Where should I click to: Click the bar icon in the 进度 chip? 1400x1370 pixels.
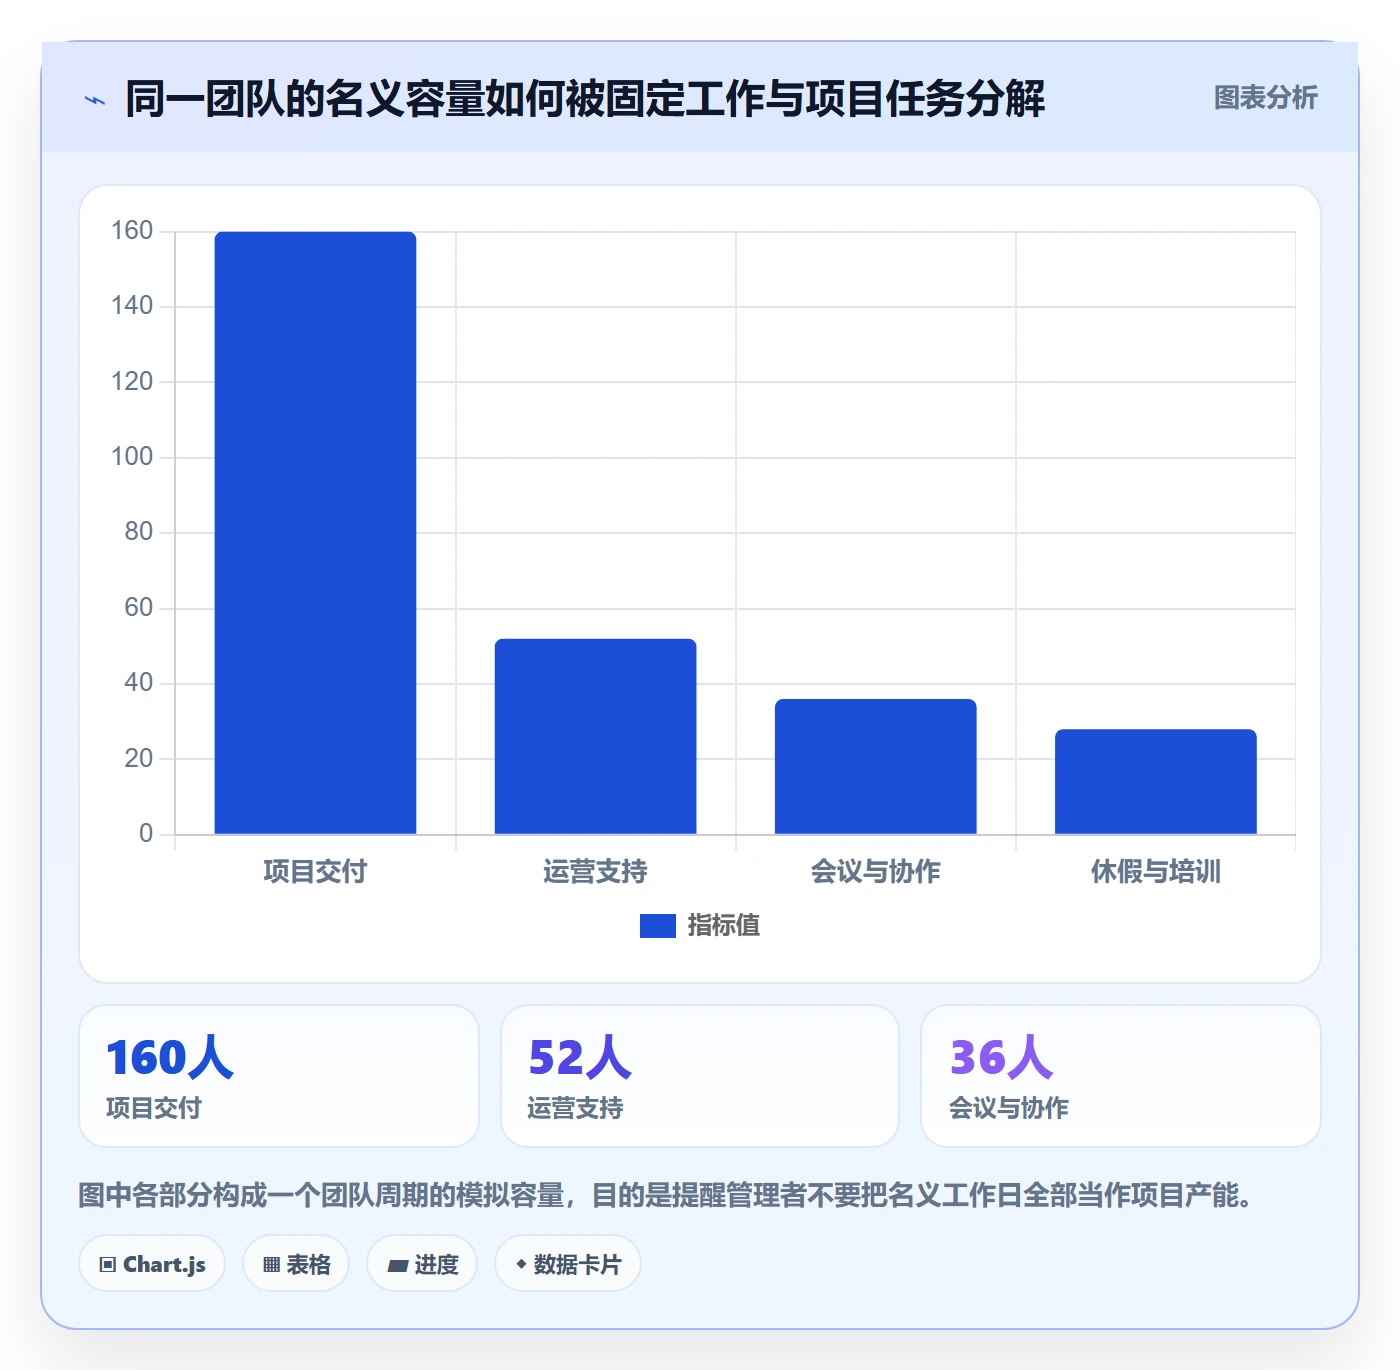coord(397,1266)
